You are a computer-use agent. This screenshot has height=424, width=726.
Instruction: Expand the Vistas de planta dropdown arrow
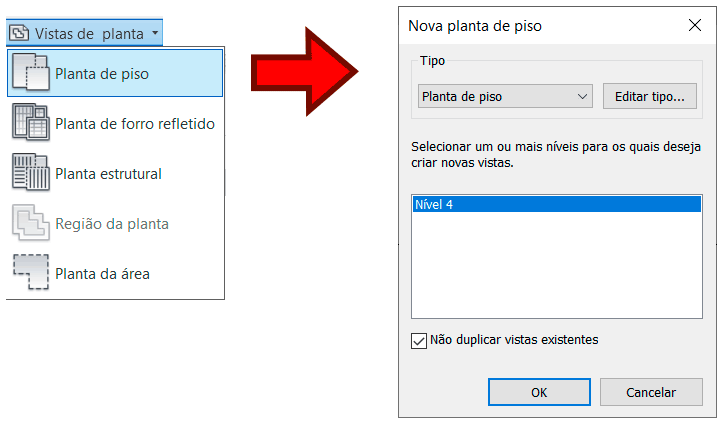[156, 33]
